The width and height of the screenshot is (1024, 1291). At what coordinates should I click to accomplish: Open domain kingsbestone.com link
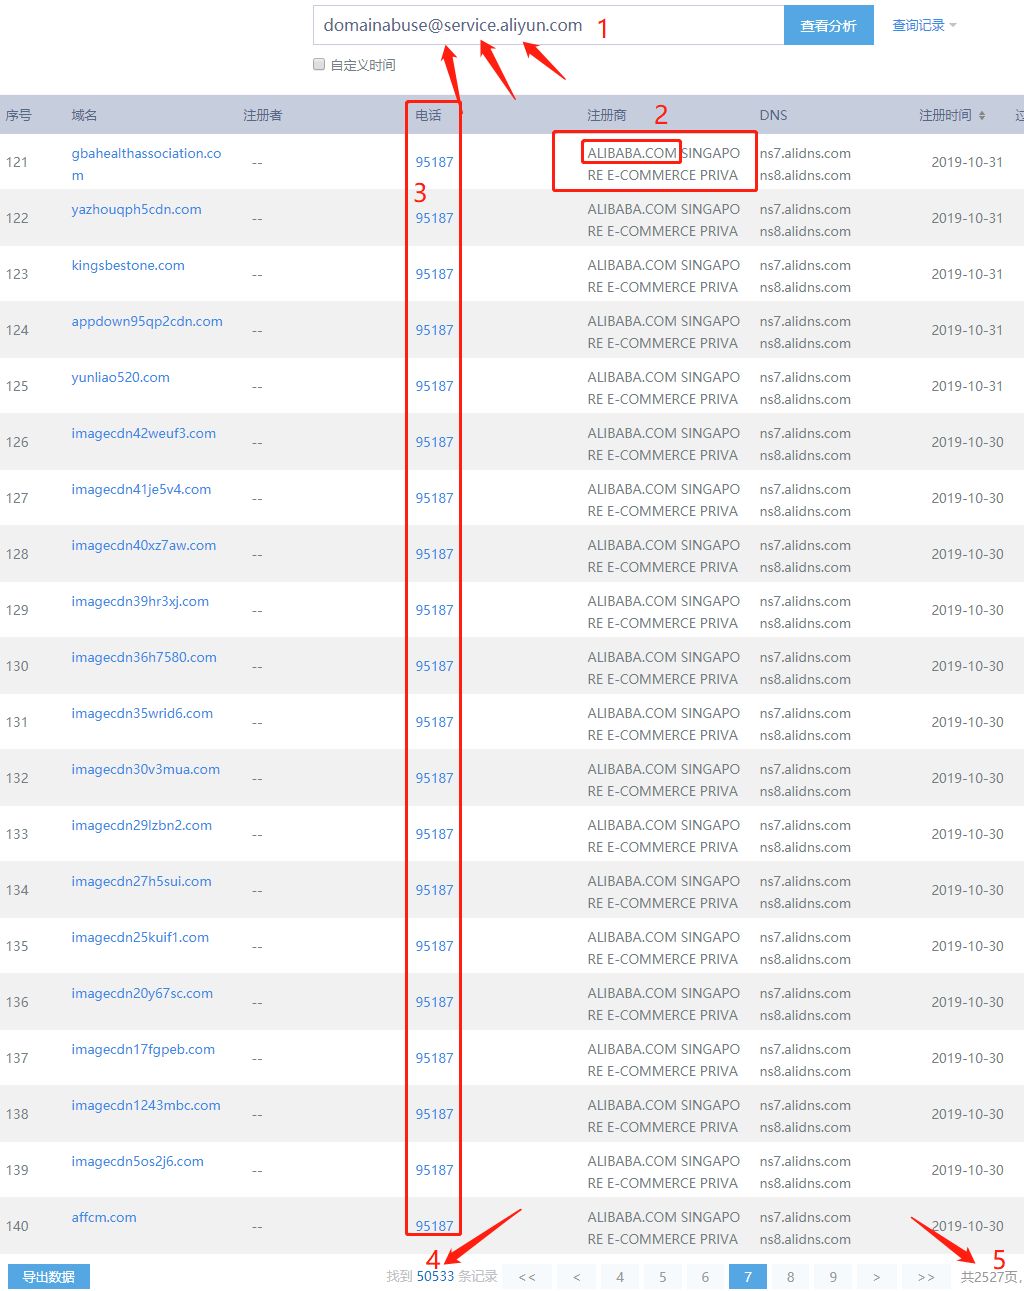point(128,265)
